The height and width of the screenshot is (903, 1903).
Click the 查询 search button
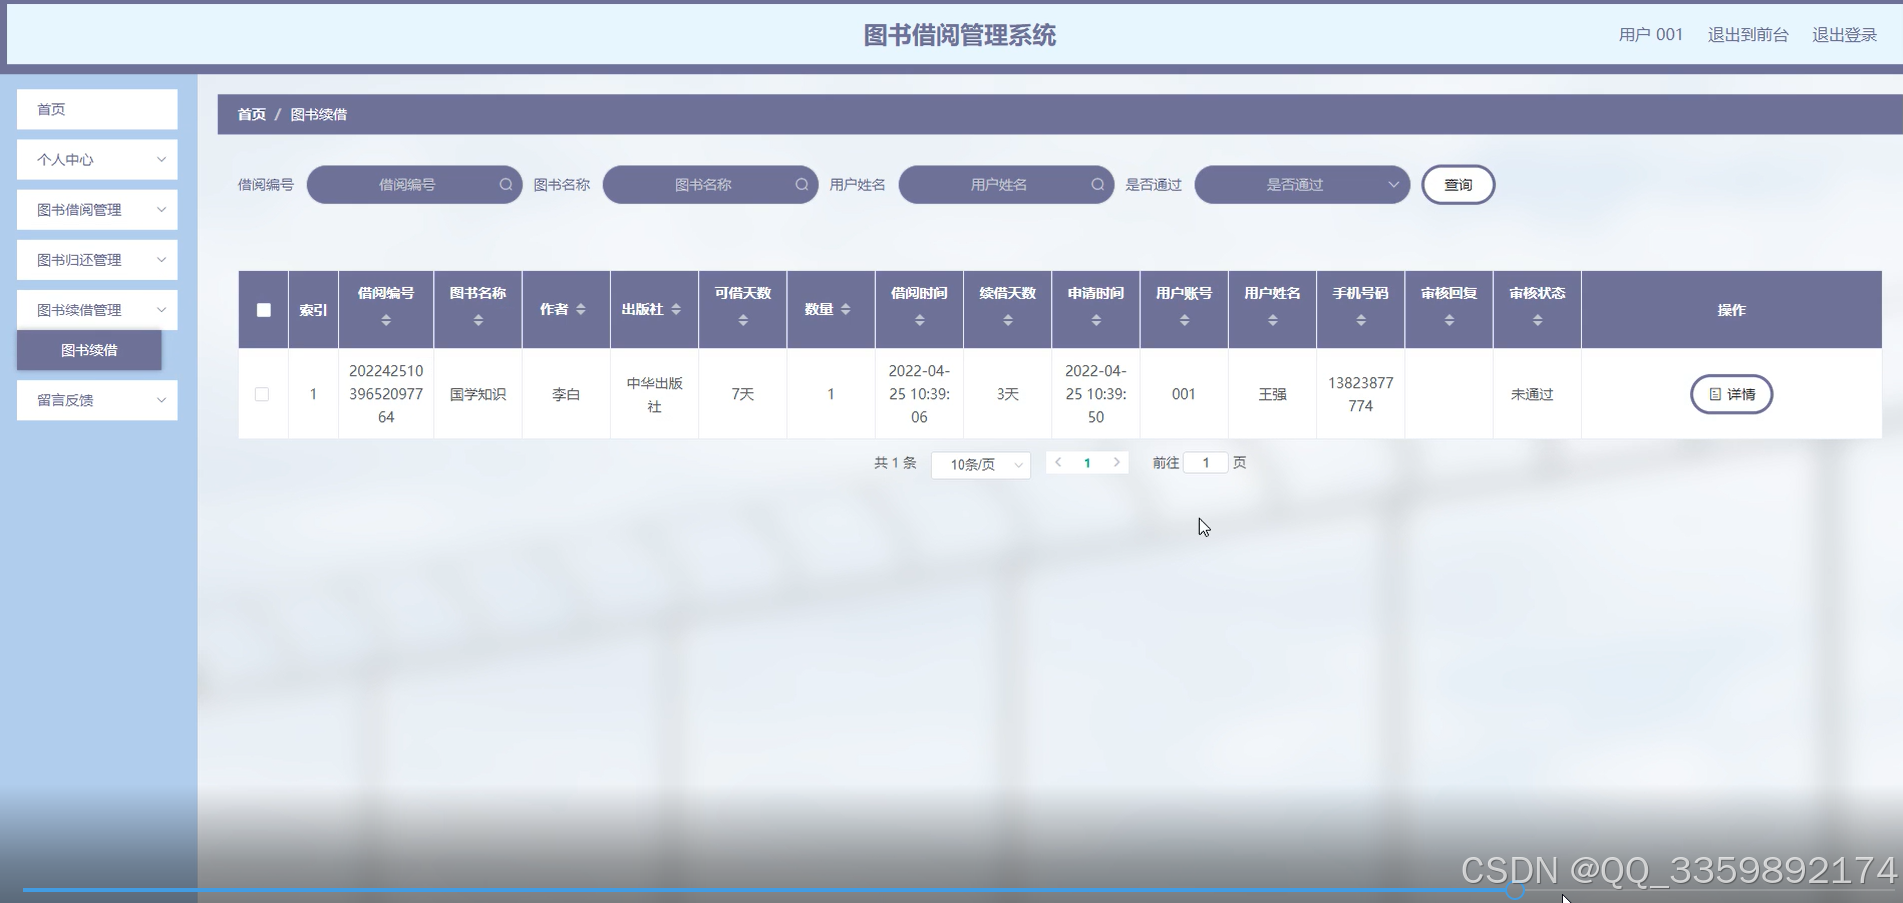pyautogui.click(x=1458, y=184)
